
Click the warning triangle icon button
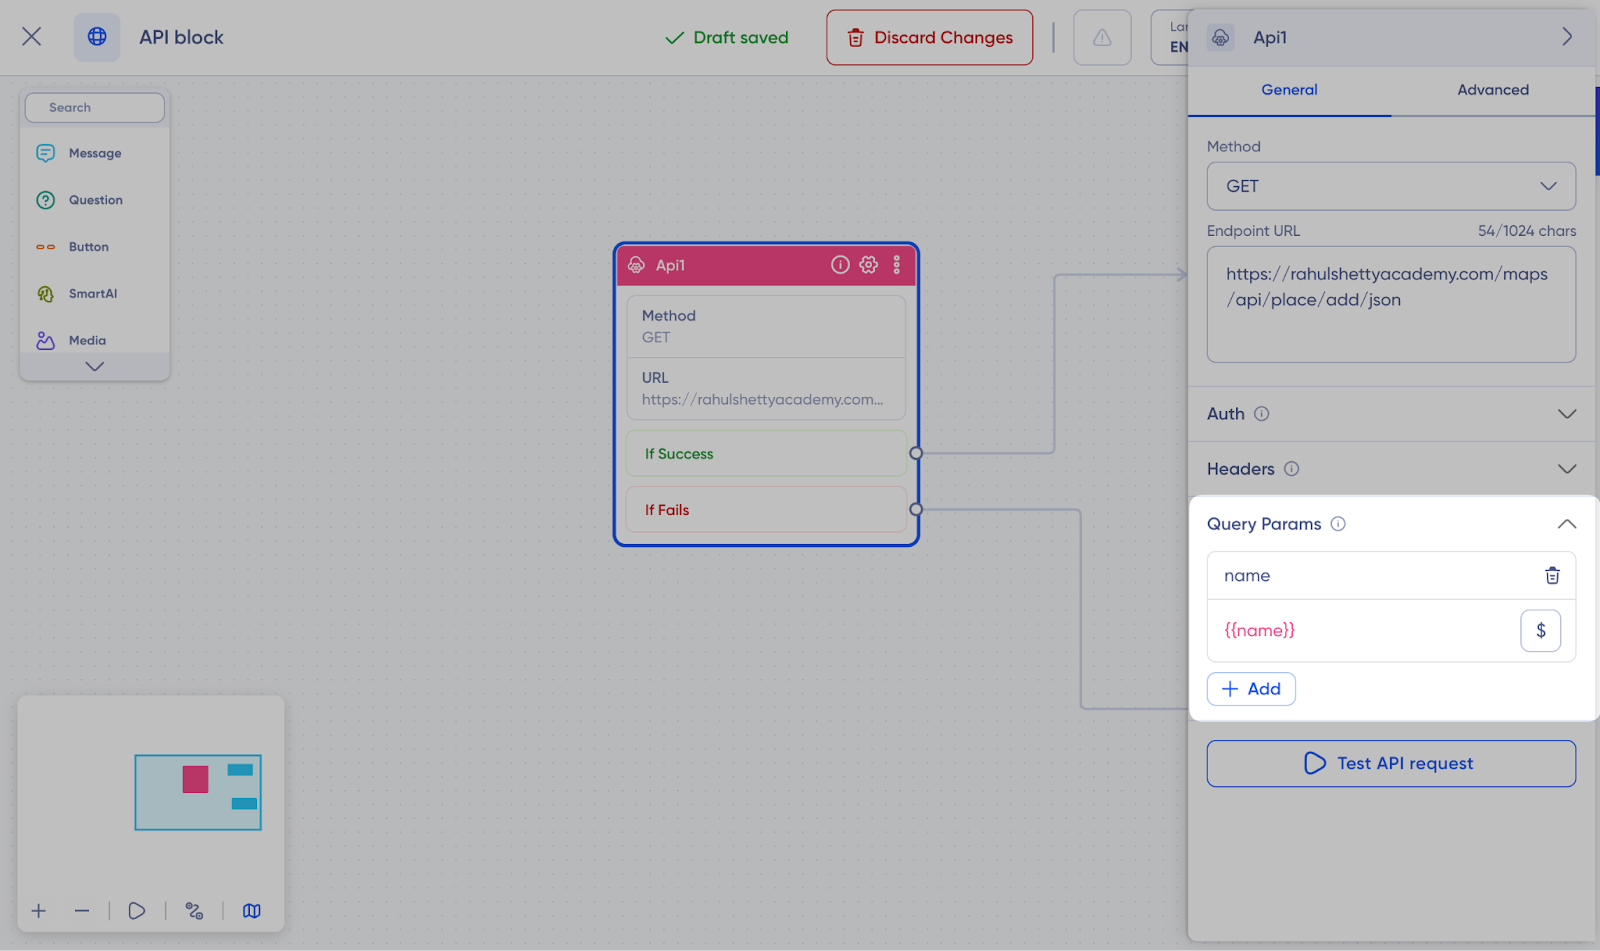(1102, 38)
